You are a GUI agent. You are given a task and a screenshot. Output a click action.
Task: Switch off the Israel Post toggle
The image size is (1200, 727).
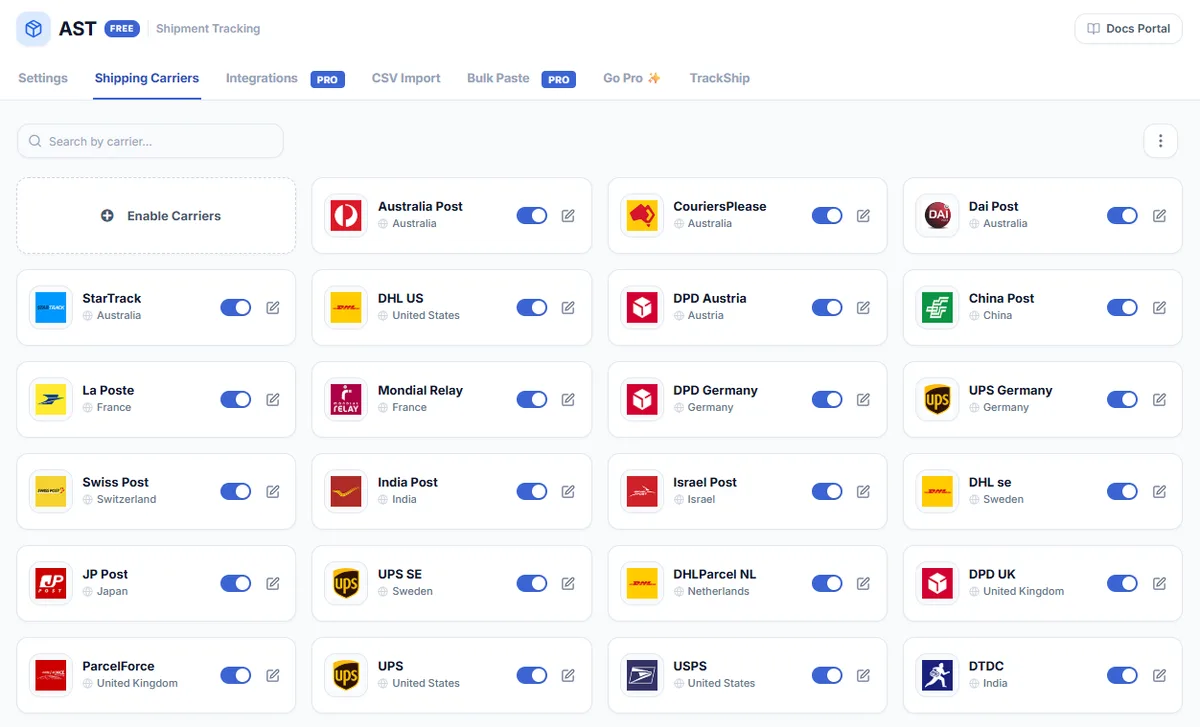coord(827,491)
